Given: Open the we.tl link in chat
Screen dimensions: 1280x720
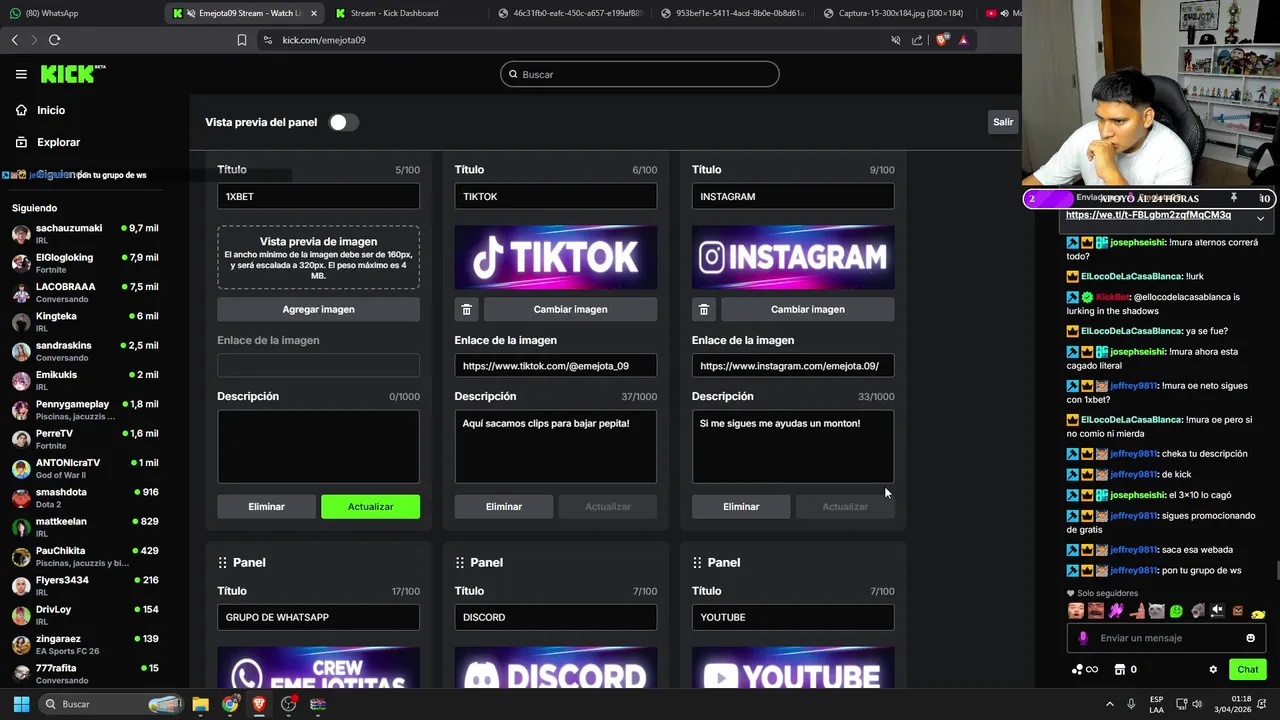Looking at the screenshot, I should pyautogui.click(x=1148, y=215).
